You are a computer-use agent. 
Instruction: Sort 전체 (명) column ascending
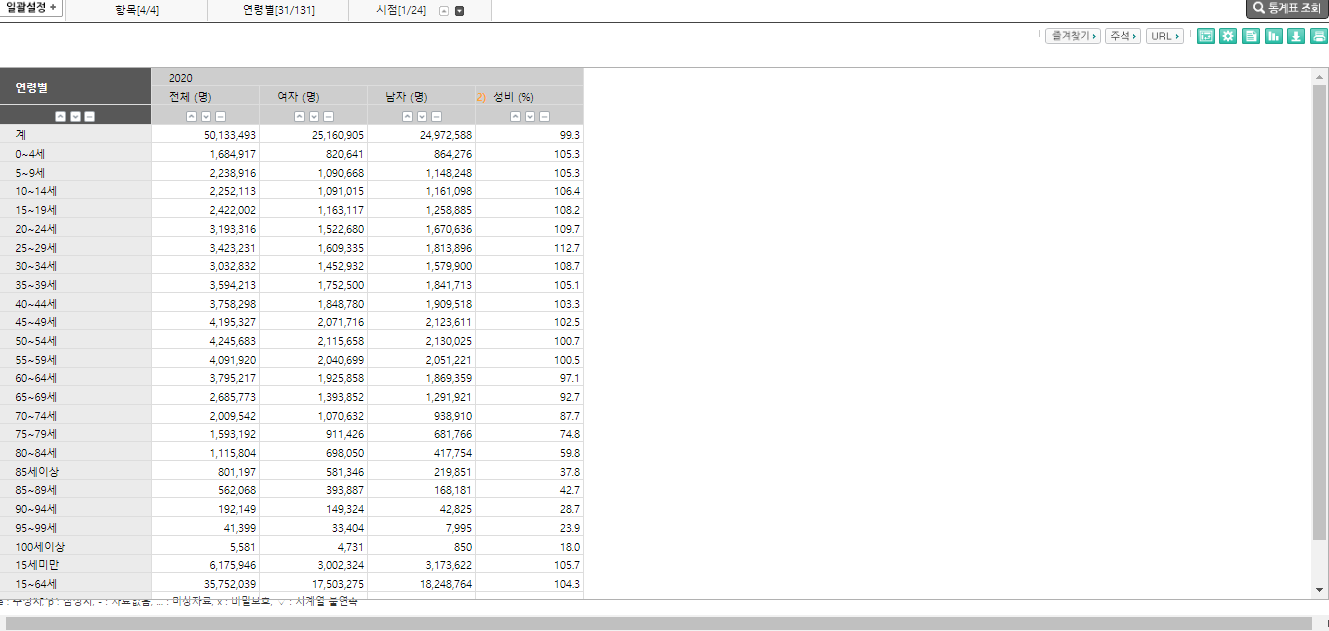coord(191,116)
